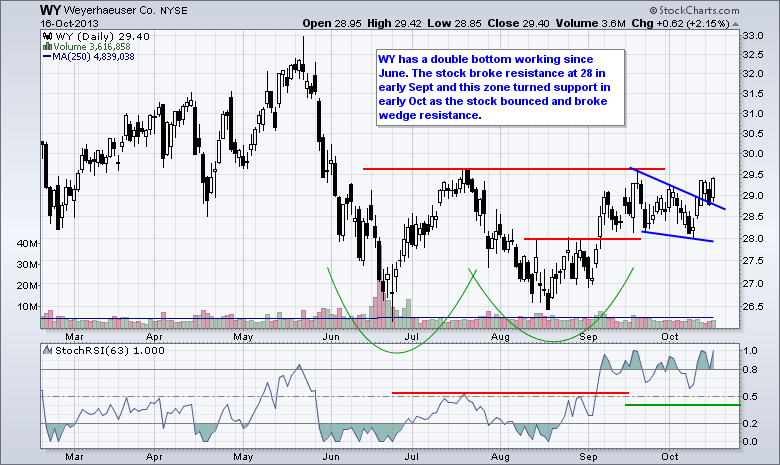This screenshot has height=465, width=780.
Task: Click the 28.0 price axis label
Action: 753,238
